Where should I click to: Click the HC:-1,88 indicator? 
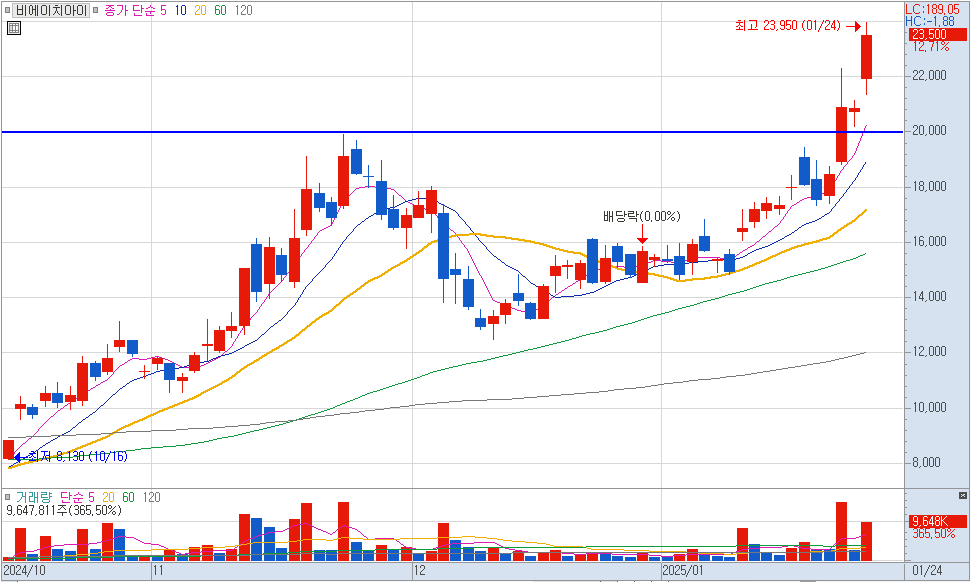(930, 21)
